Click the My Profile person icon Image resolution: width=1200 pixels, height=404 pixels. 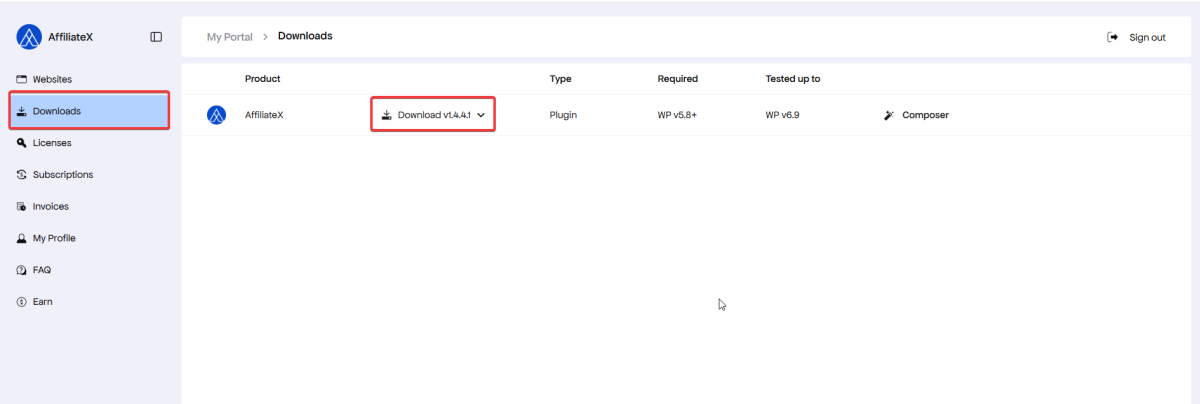[x=22, y=238]
